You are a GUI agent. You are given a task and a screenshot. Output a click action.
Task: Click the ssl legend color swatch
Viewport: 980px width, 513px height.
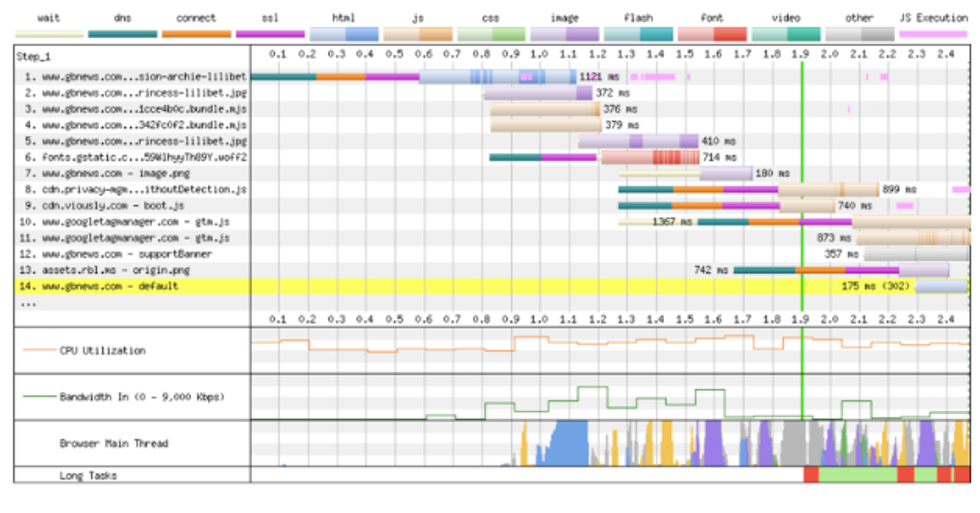270,34
